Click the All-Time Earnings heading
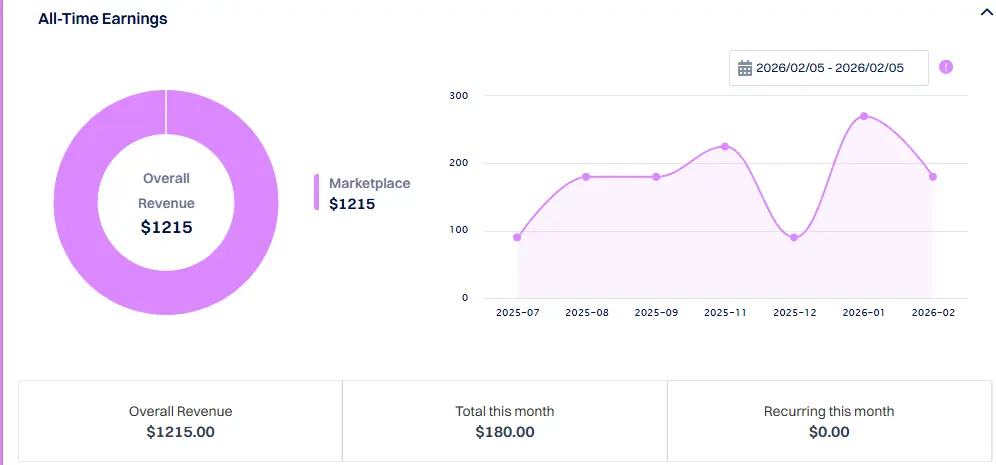Image resolution: width=996 pixels, height=465 pixels. [103, 19]
